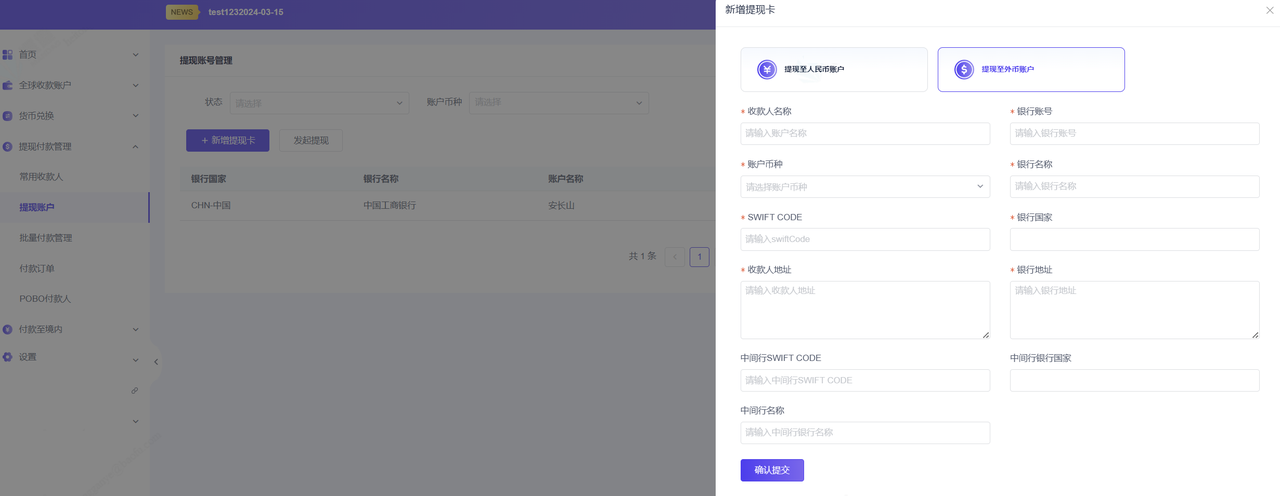The width and height of the screenshot is (1280, 496).
Task: Click the 全球收款账户 icon in sidebar
Action: pyautogui.click(x=8, y=85)
